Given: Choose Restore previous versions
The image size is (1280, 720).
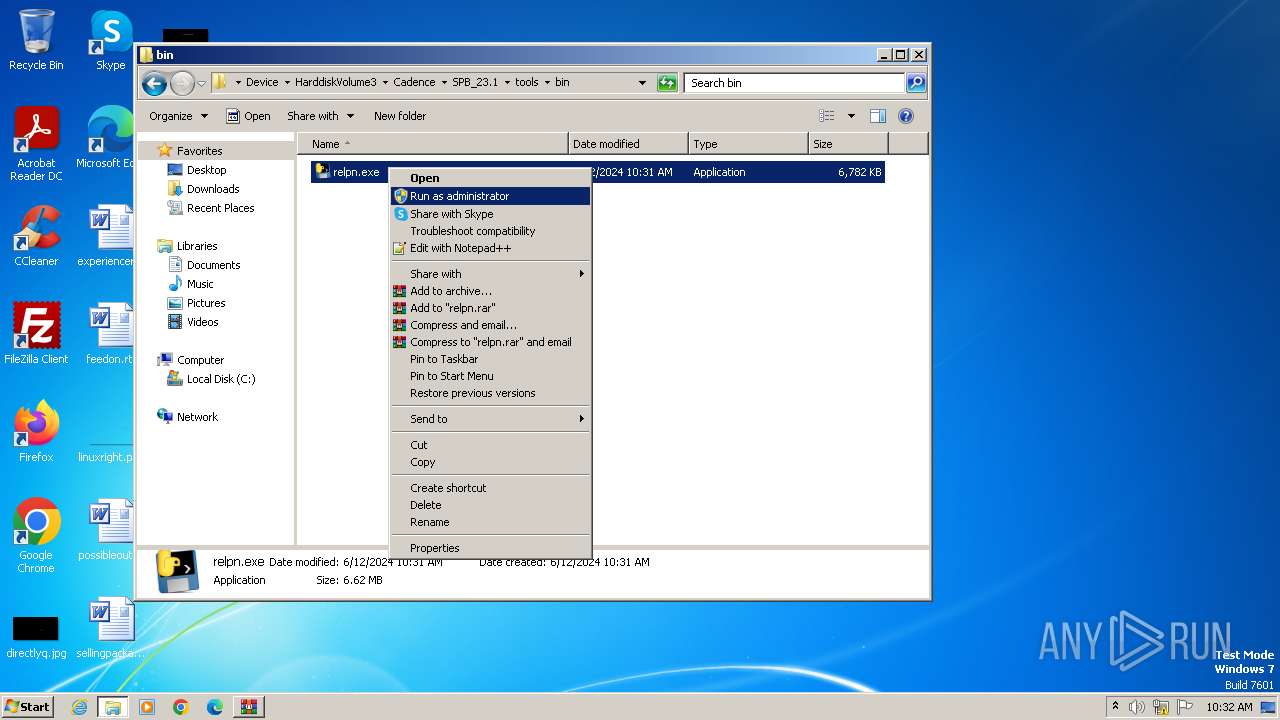Looking at the screenshot, I should pyautogui.click(x=490, y=393).
